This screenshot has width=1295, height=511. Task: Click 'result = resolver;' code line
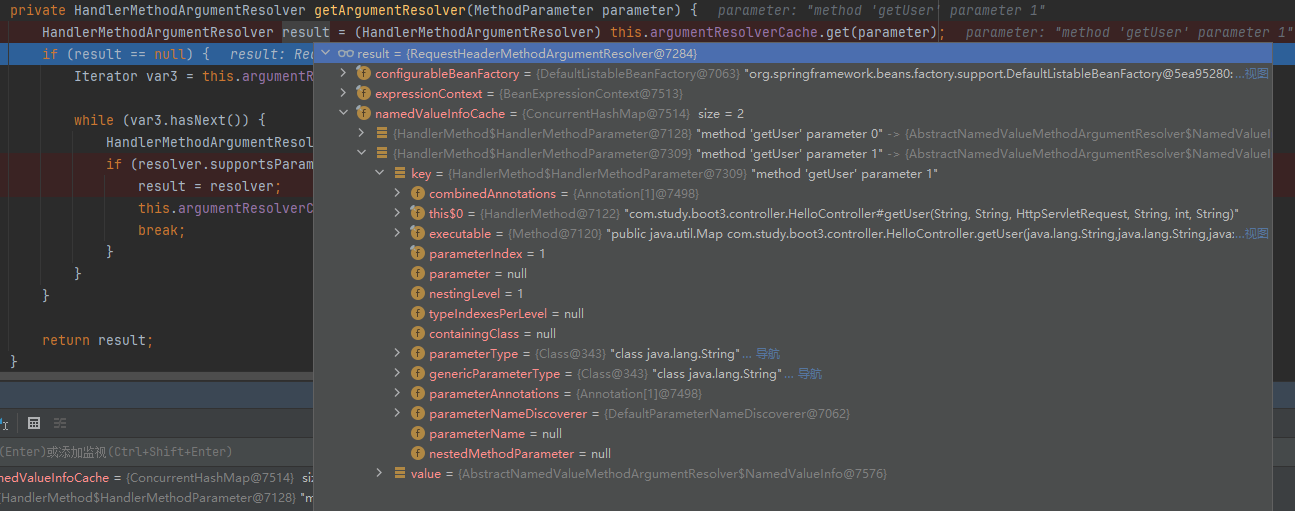[x=210, y=186]
